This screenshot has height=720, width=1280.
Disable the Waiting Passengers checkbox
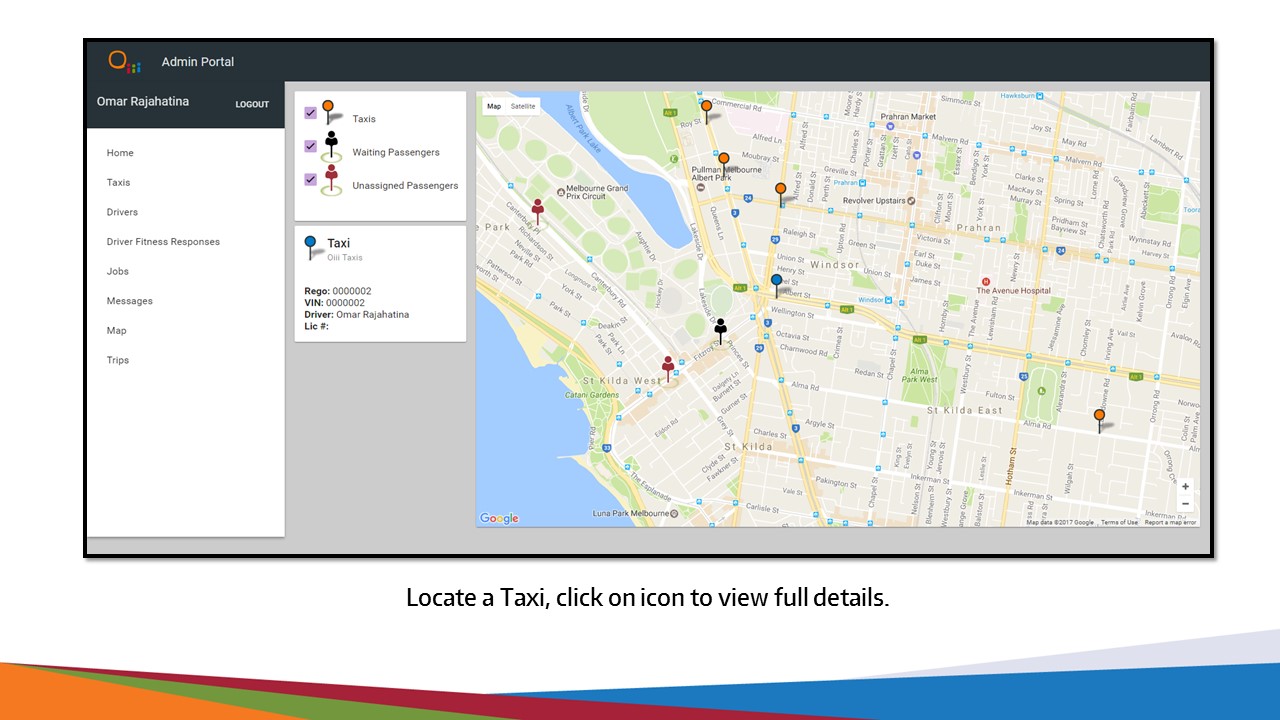311,146
